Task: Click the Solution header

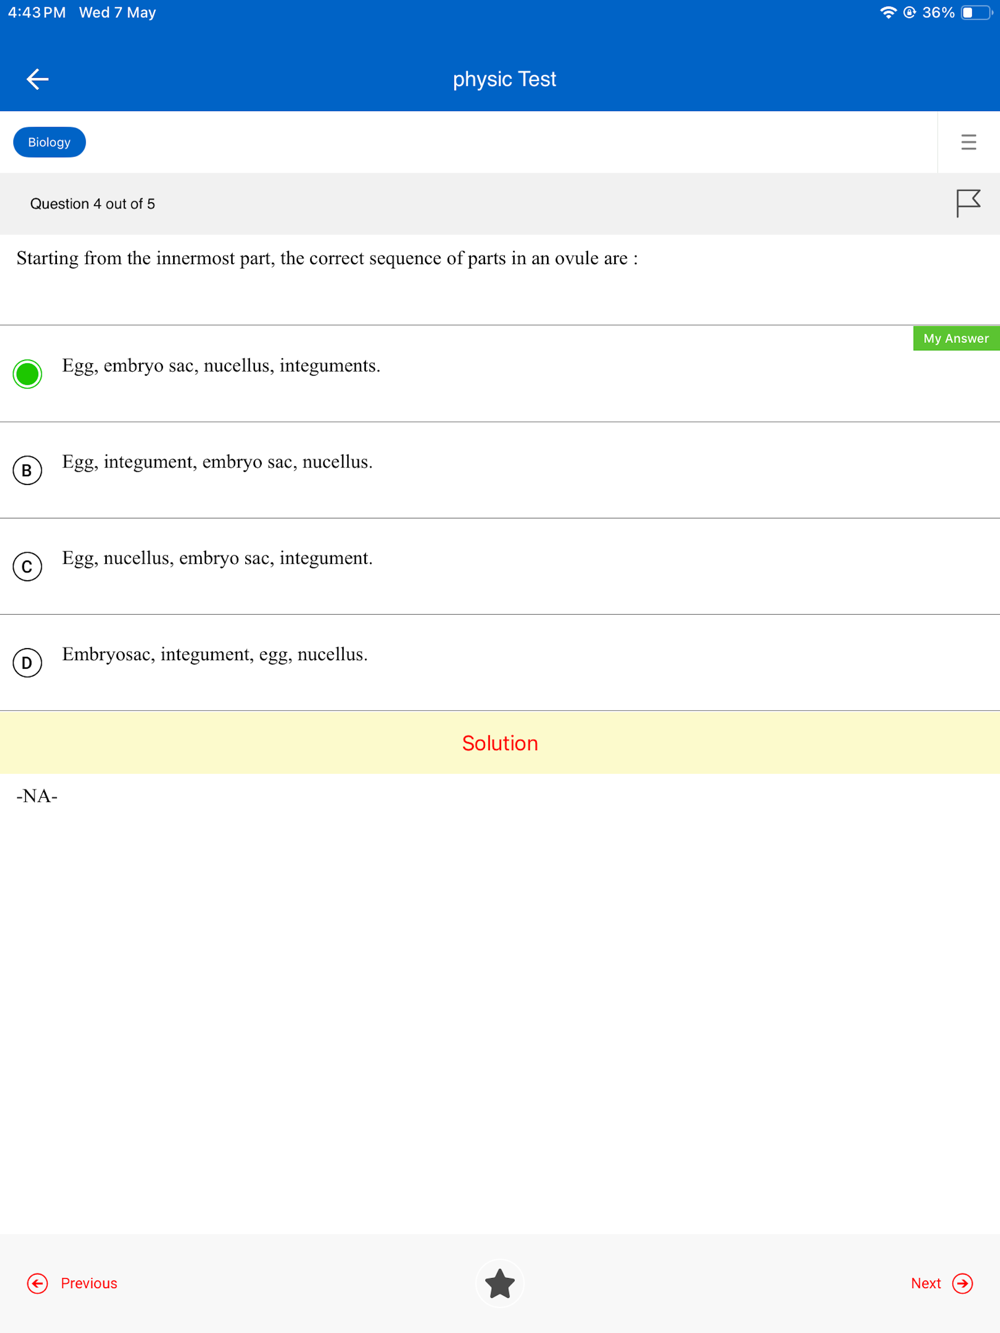Action: pyautogui.click(x=500, y=743)
